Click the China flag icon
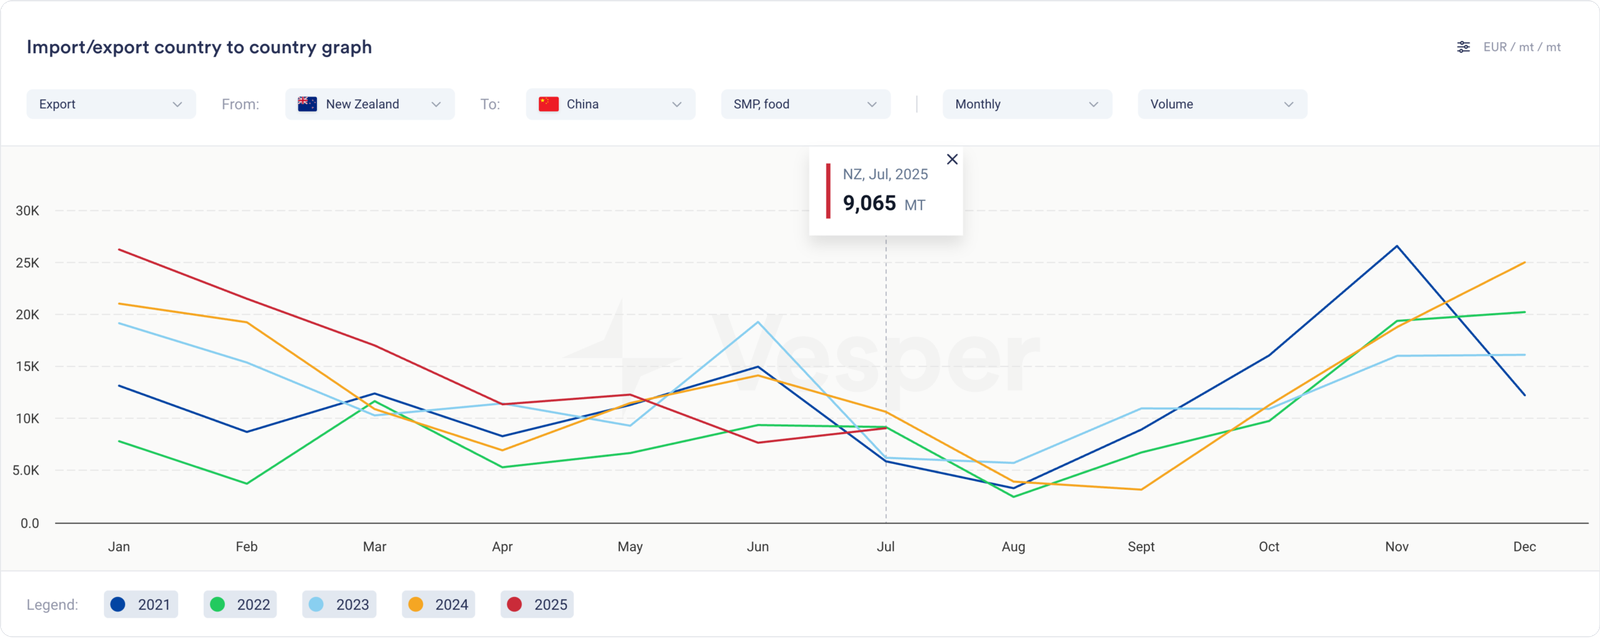 [548, 104]
